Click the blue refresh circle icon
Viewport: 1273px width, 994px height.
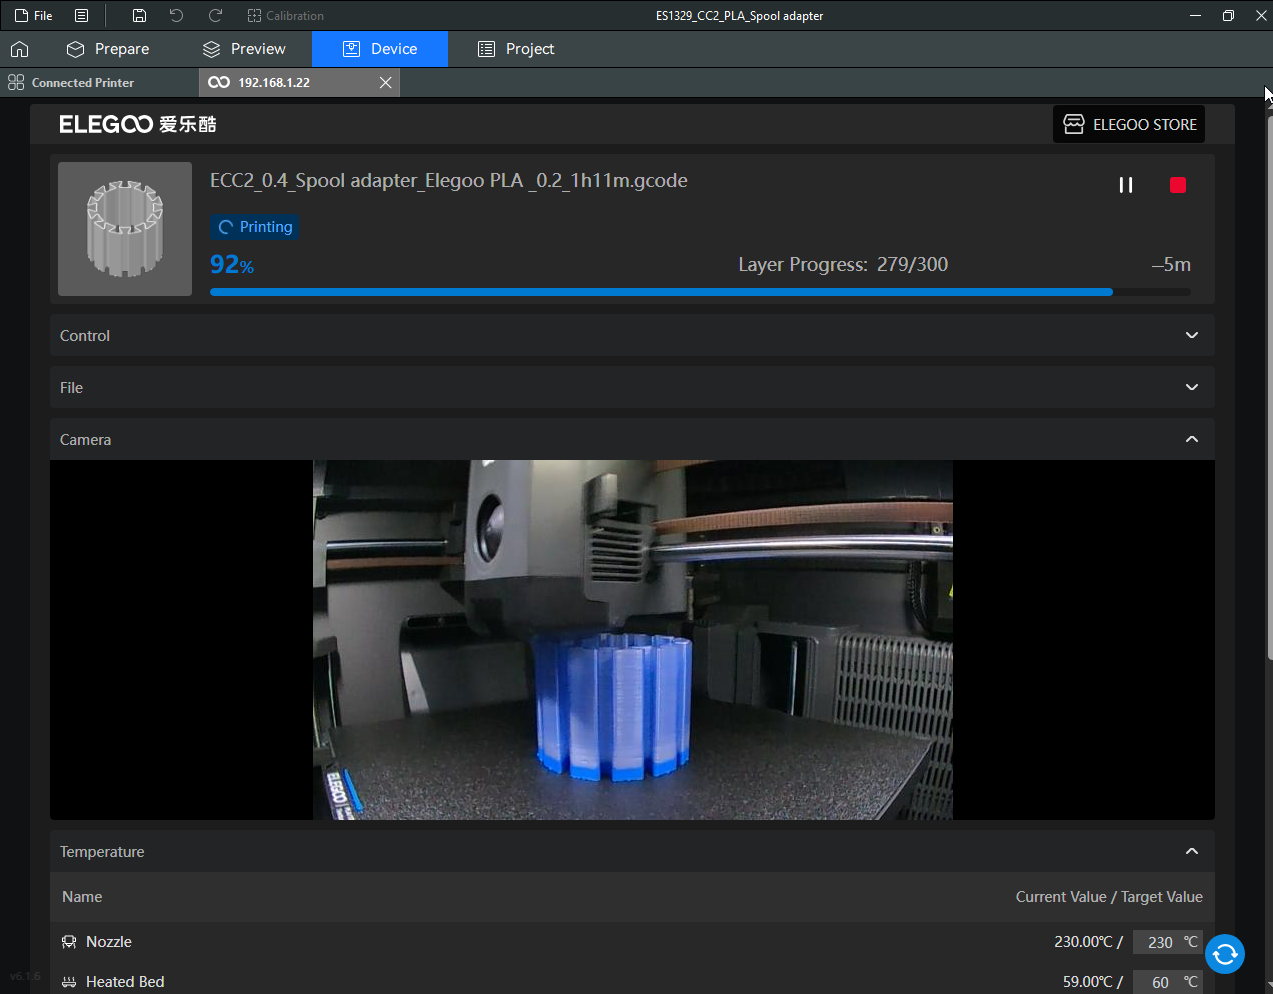pyautogui.click(x=1224, y=954)
